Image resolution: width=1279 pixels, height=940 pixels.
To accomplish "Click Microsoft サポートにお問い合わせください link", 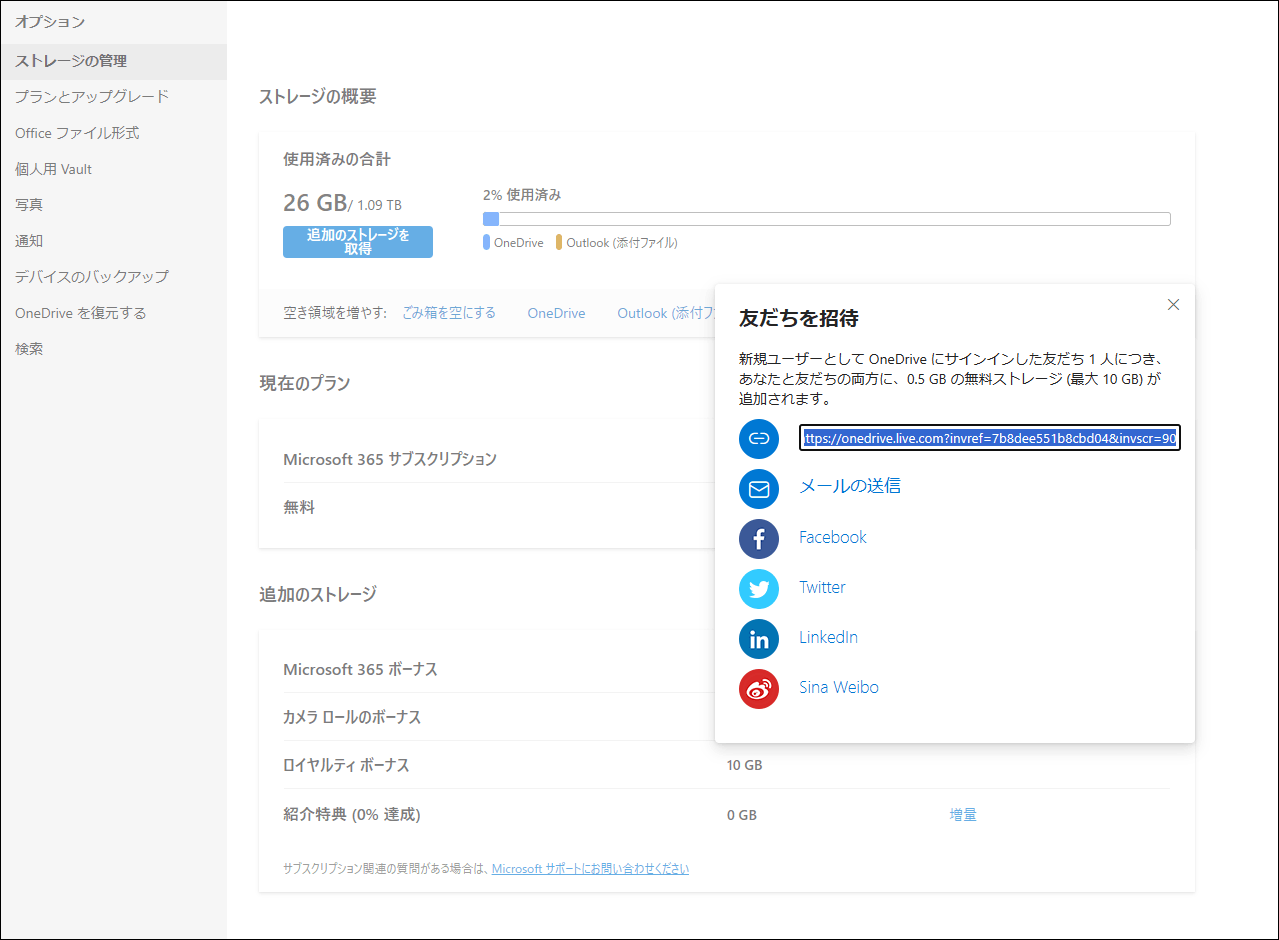I will [x=590, y=869].
